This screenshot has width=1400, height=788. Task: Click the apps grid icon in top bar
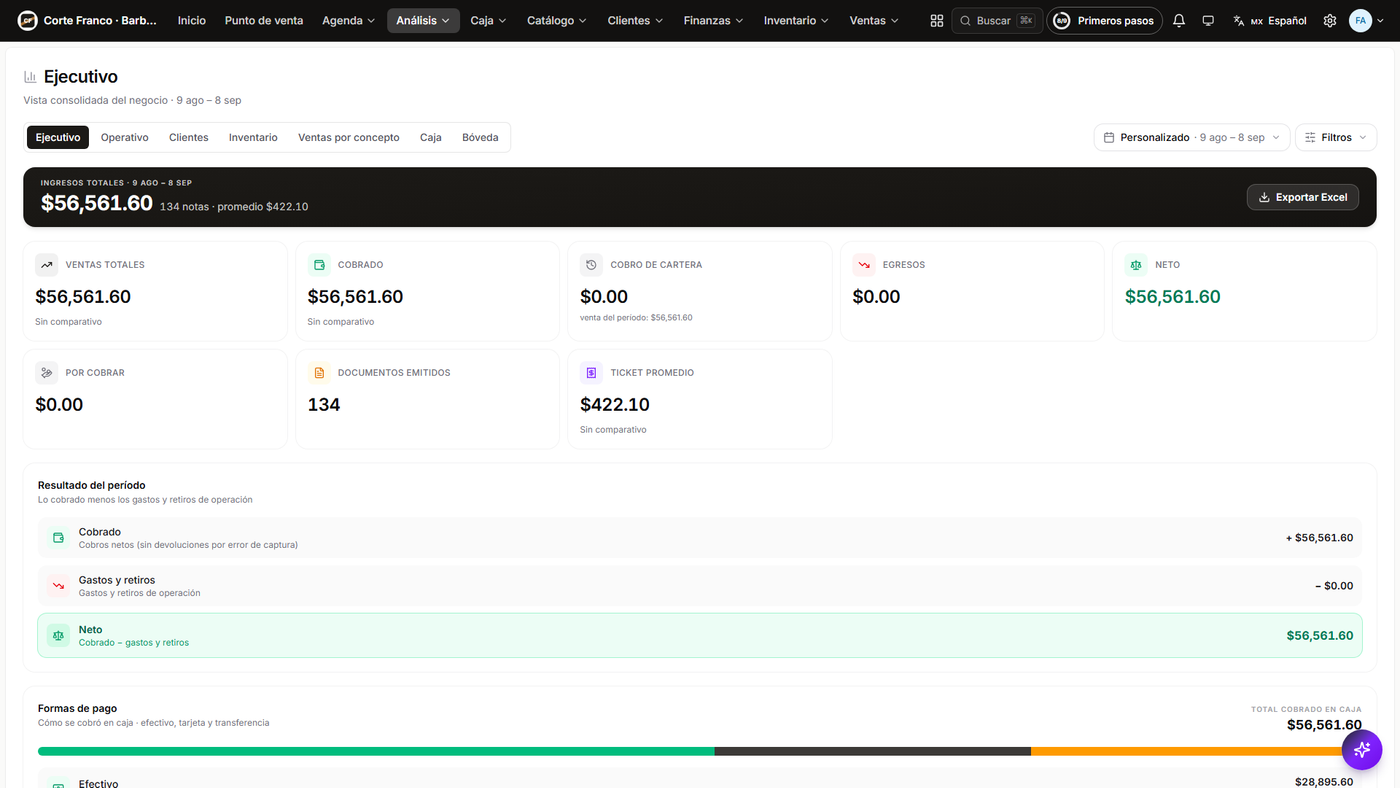pos(937,21)
